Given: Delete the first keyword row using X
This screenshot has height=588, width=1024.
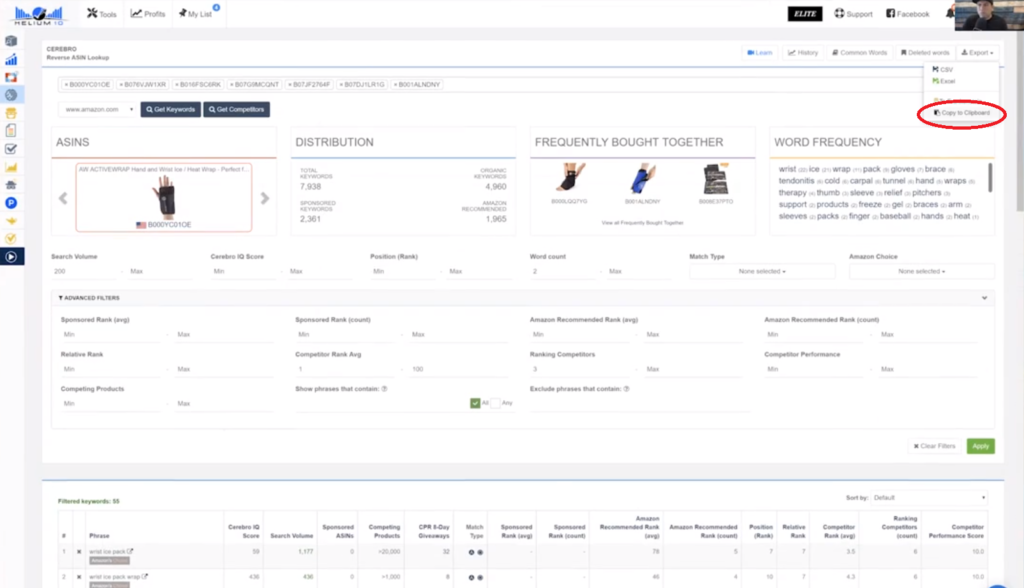Looking at the screenshot, I should point(79,552).
